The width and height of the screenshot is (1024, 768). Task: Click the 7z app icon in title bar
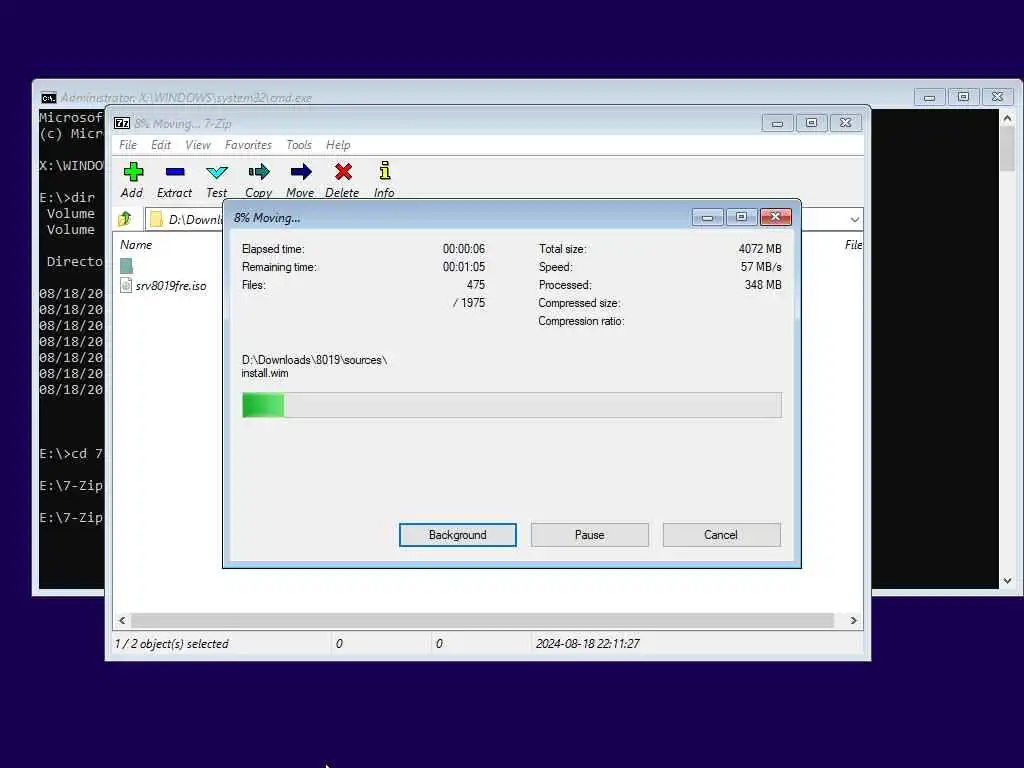122,123
